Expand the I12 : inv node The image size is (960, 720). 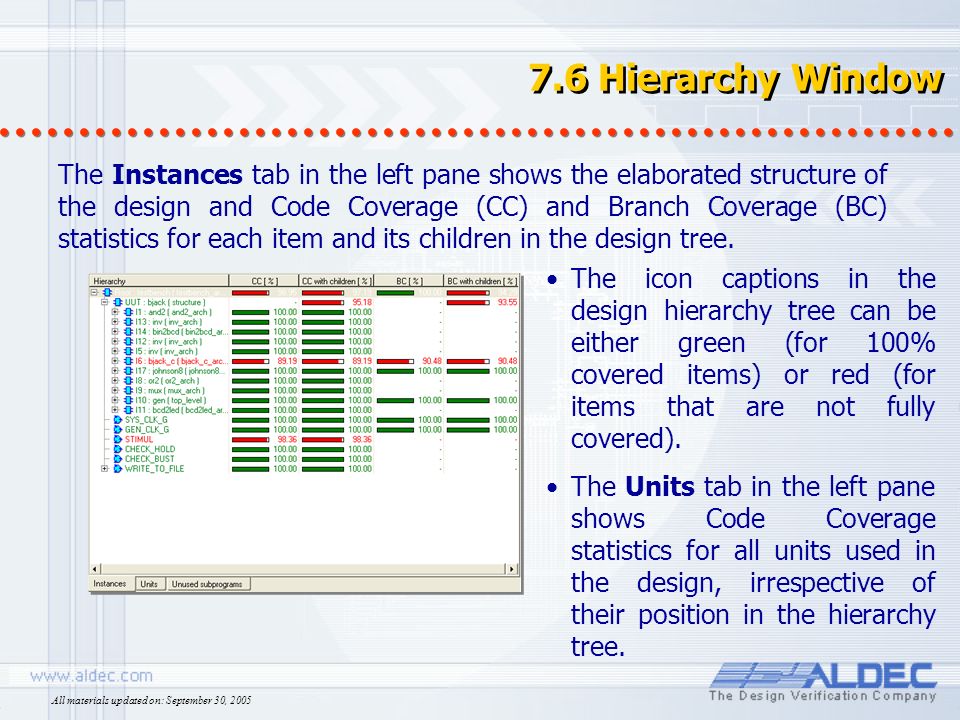115,342
